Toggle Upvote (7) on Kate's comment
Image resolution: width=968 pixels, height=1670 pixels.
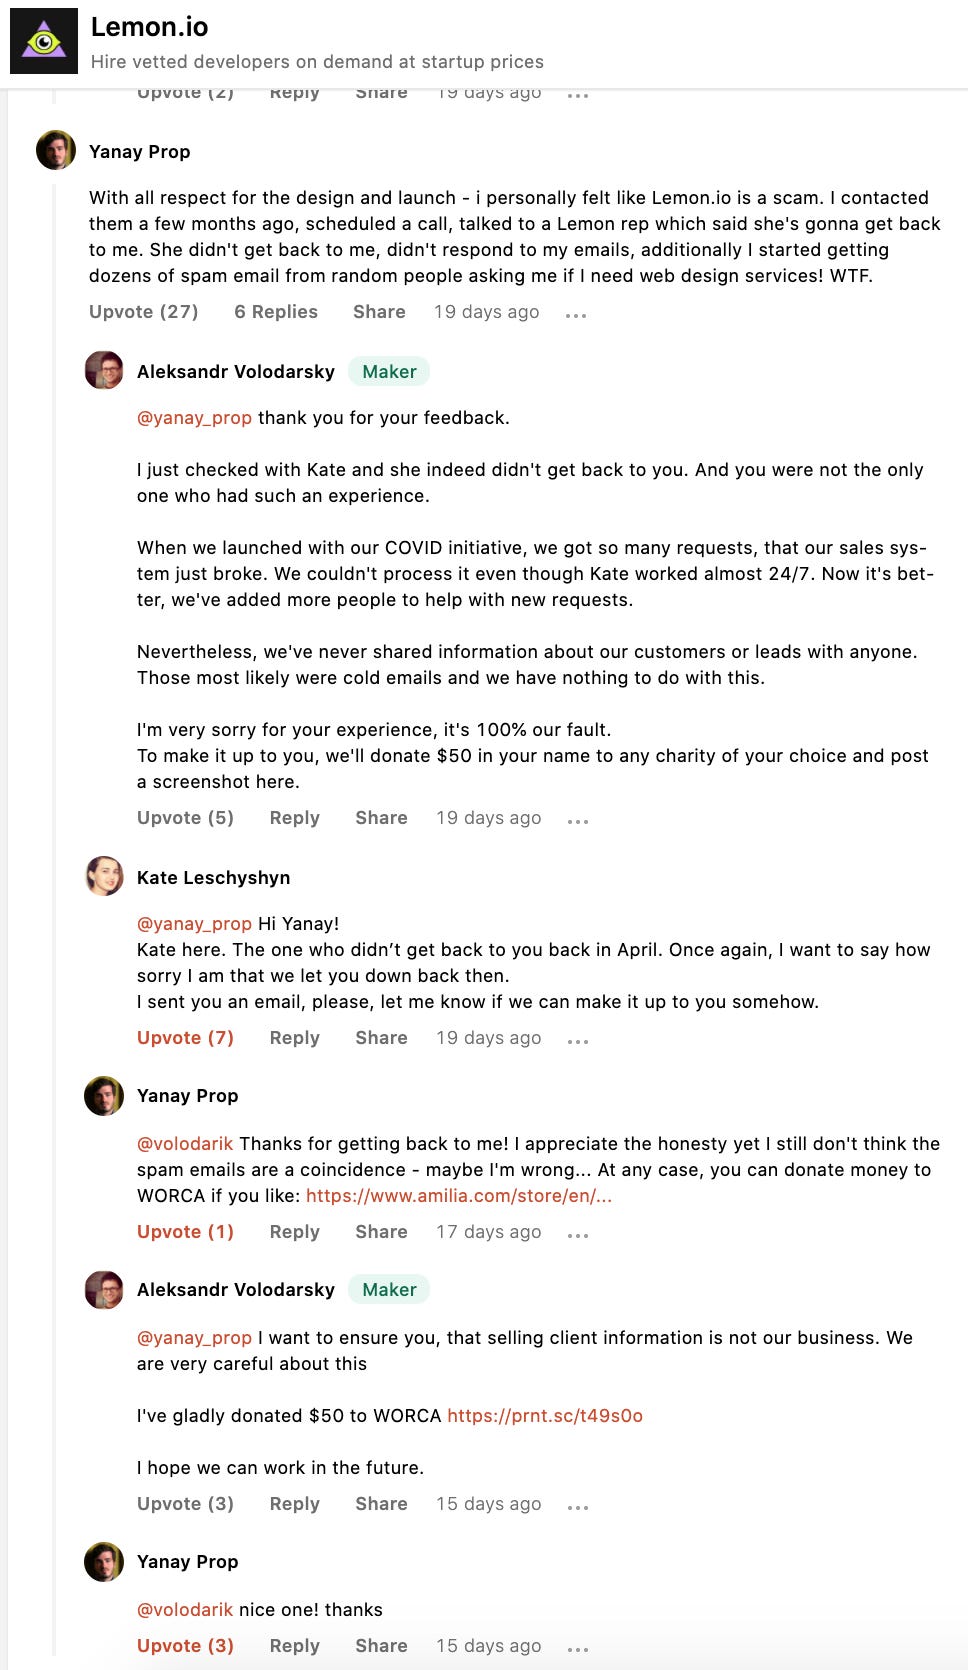click(x=185, y=1038)
